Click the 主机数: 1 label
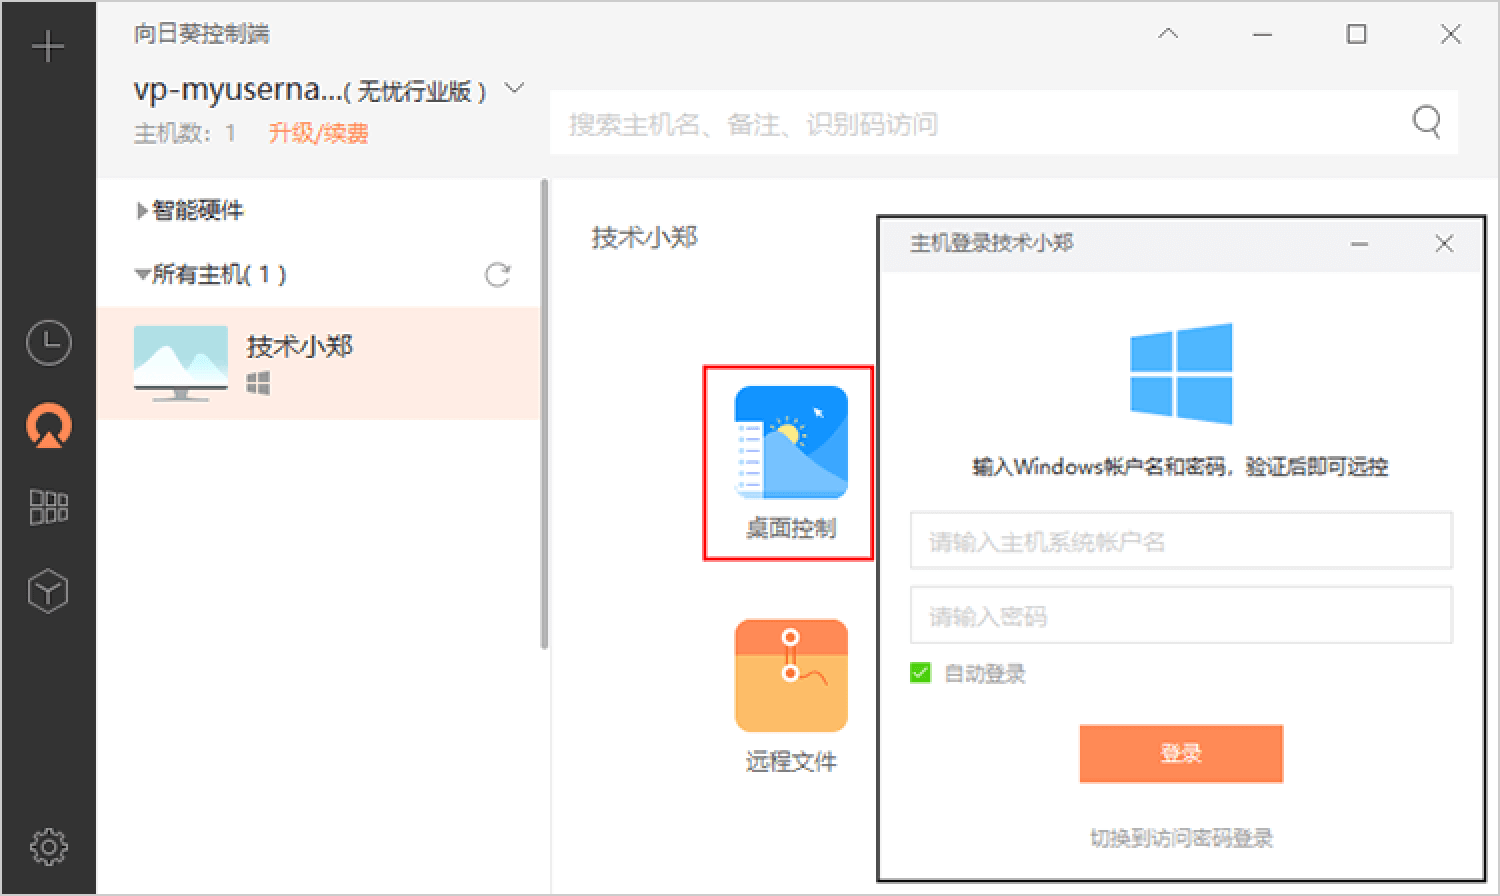Screen dimensions: 1500x896 click(184, 133)
